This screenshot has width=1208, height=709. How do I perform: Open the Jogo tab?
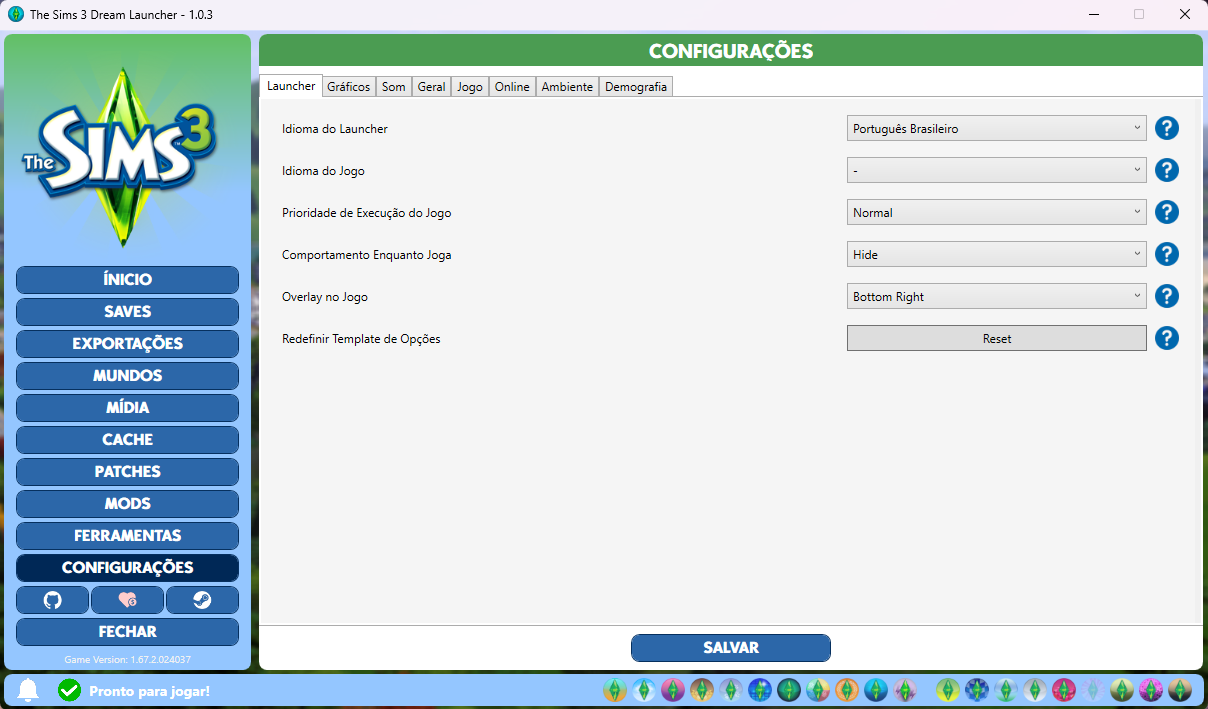point(470,87)
